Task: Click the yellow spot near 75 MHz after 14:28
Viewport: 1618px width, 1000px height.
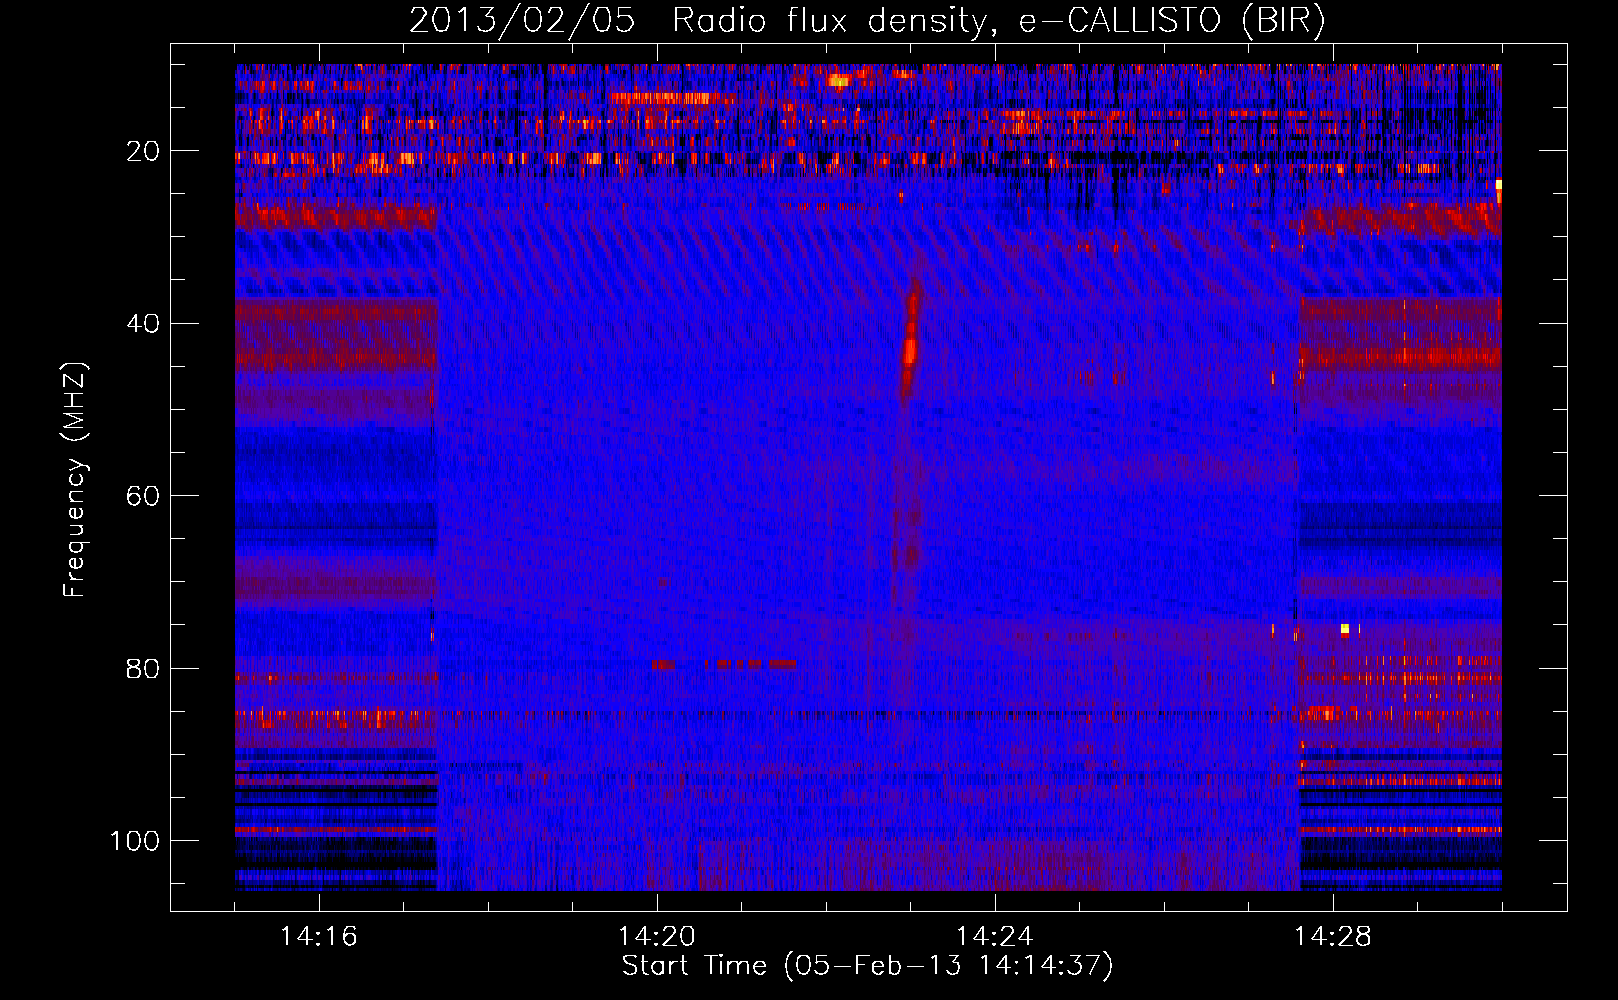Action: point(1345,629)
